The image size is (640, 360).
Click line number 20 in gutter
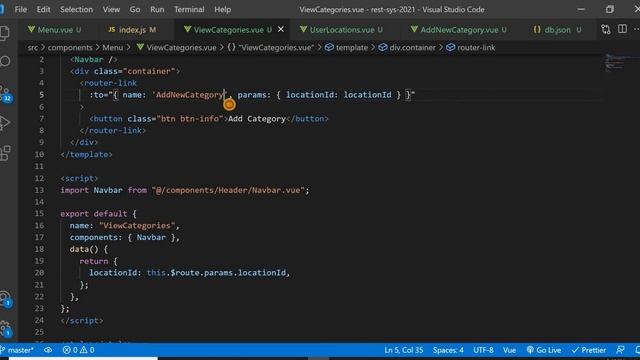39,273
